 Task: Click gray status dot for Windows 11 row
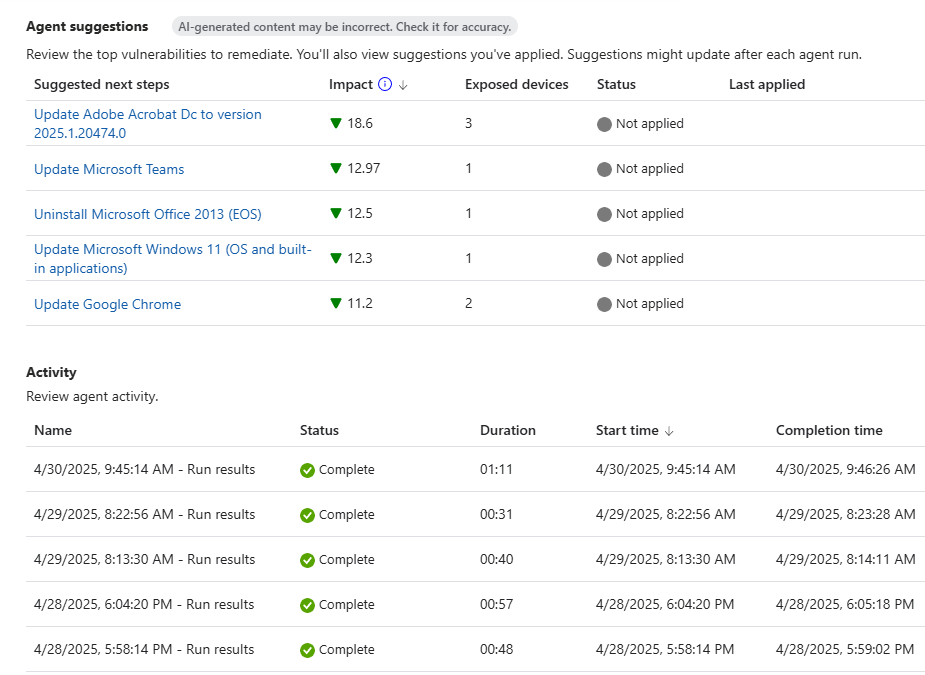point(604,260)
